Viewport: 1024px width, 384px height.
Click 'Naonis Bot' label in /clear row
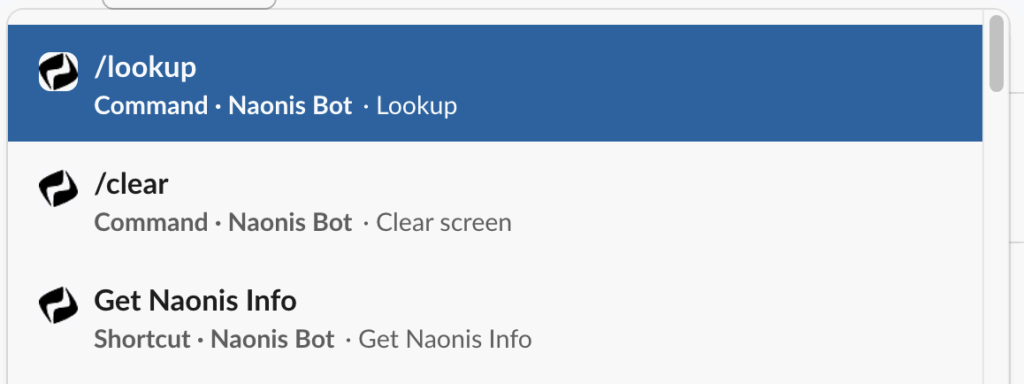point(290,223)
